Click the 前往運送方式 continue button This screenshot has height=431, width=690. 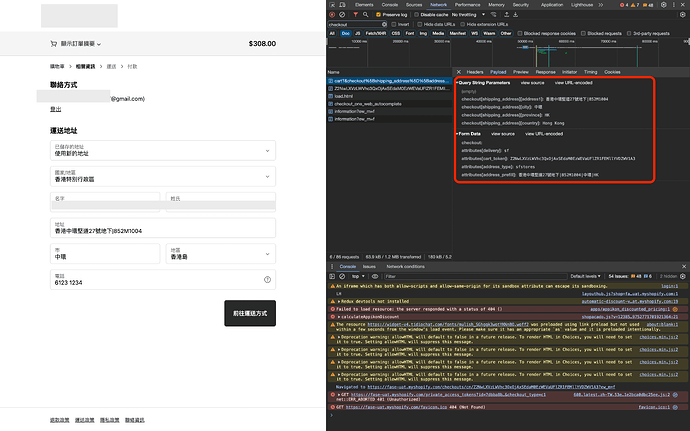[x=249, y=313]
